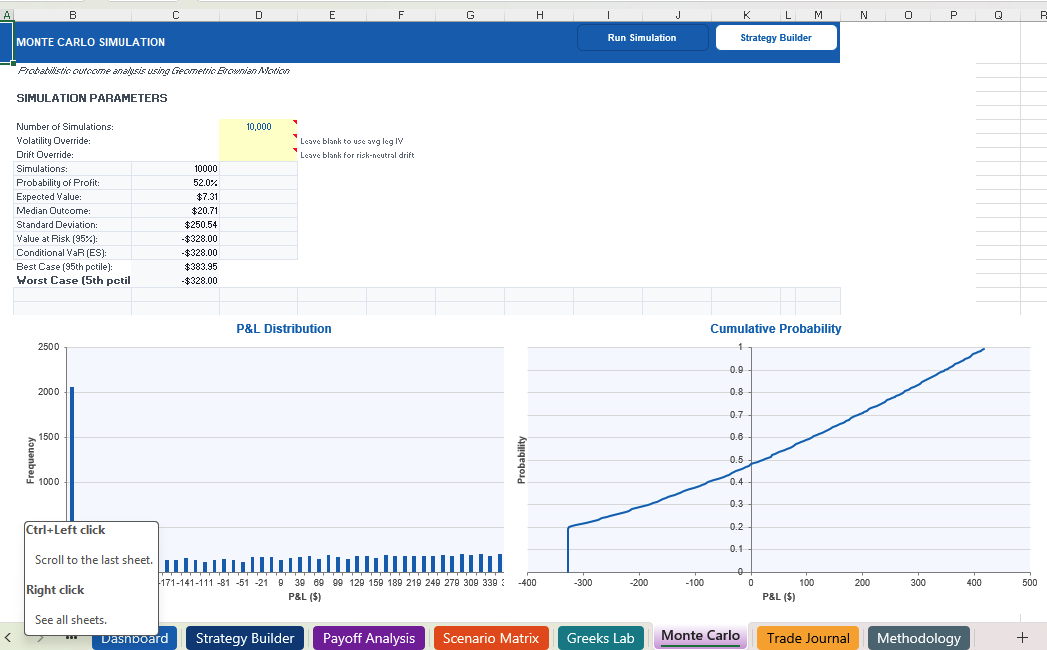1047x650 pixels.
Task: Open the Trade Journal tab
Action: 807,637
